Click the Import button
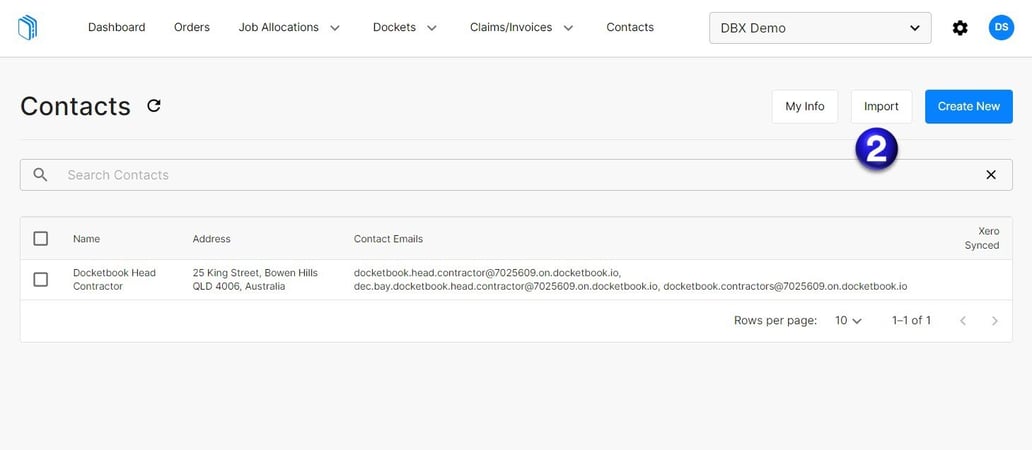The height and width of the screenshot is (450, 1032). (881, 107)
